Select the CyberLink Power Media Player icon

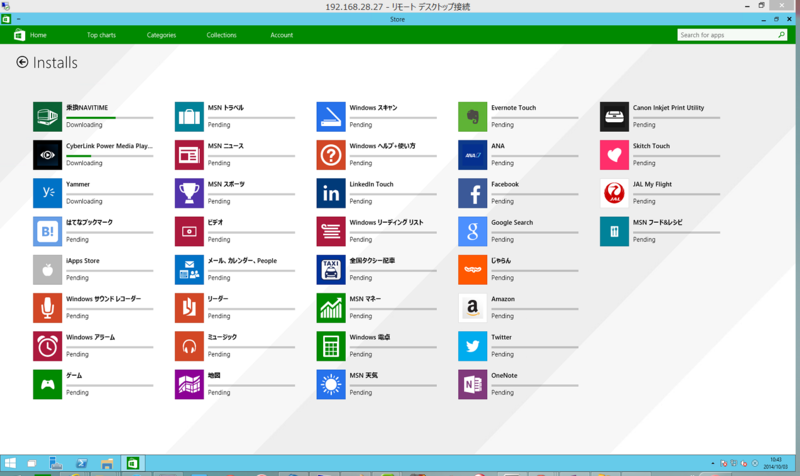tap(47, 155)
